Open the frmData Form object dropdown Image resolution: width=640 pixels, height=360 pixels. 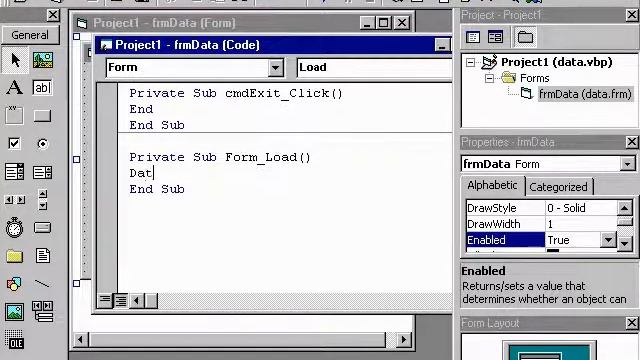(x=627, y=164)
